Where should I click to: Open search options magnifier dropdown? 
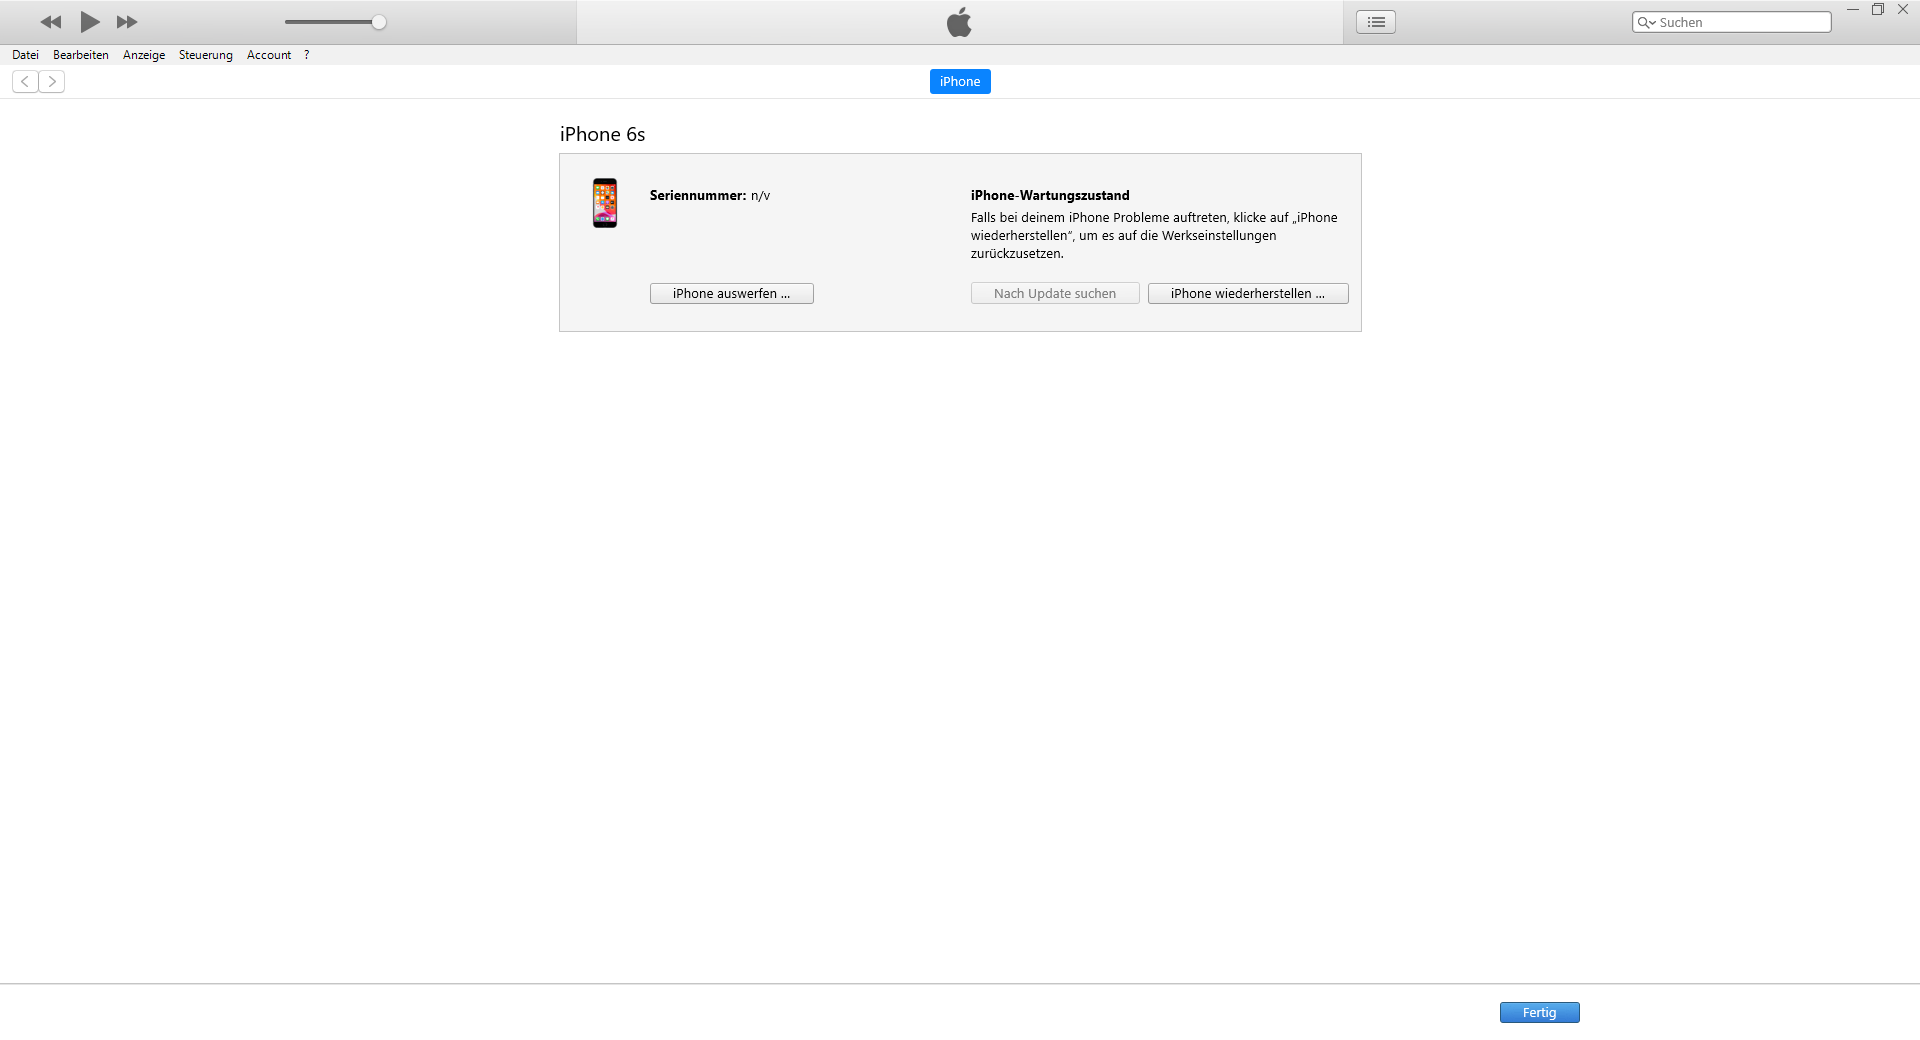[1646, 22]
